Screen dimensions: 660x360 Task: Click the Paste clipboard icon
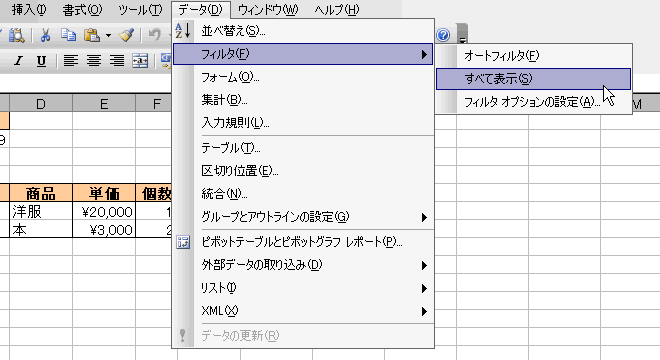pos(92,35)
